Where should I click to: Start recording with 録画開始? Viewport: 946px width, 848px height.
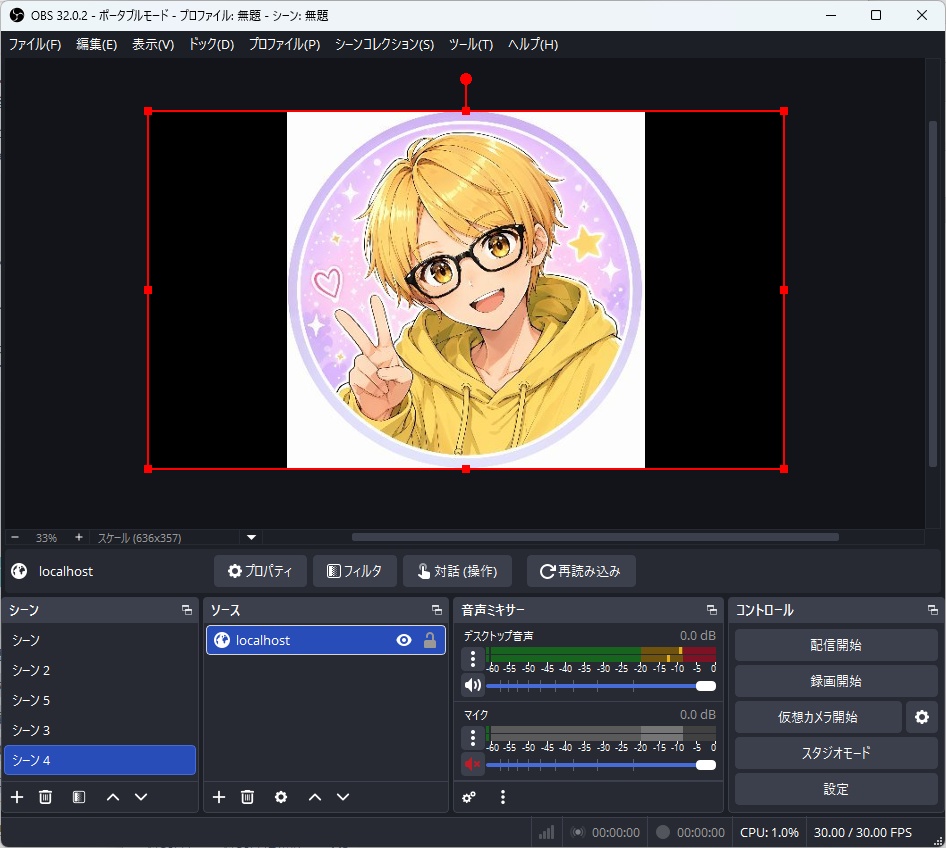click(836, 681)
